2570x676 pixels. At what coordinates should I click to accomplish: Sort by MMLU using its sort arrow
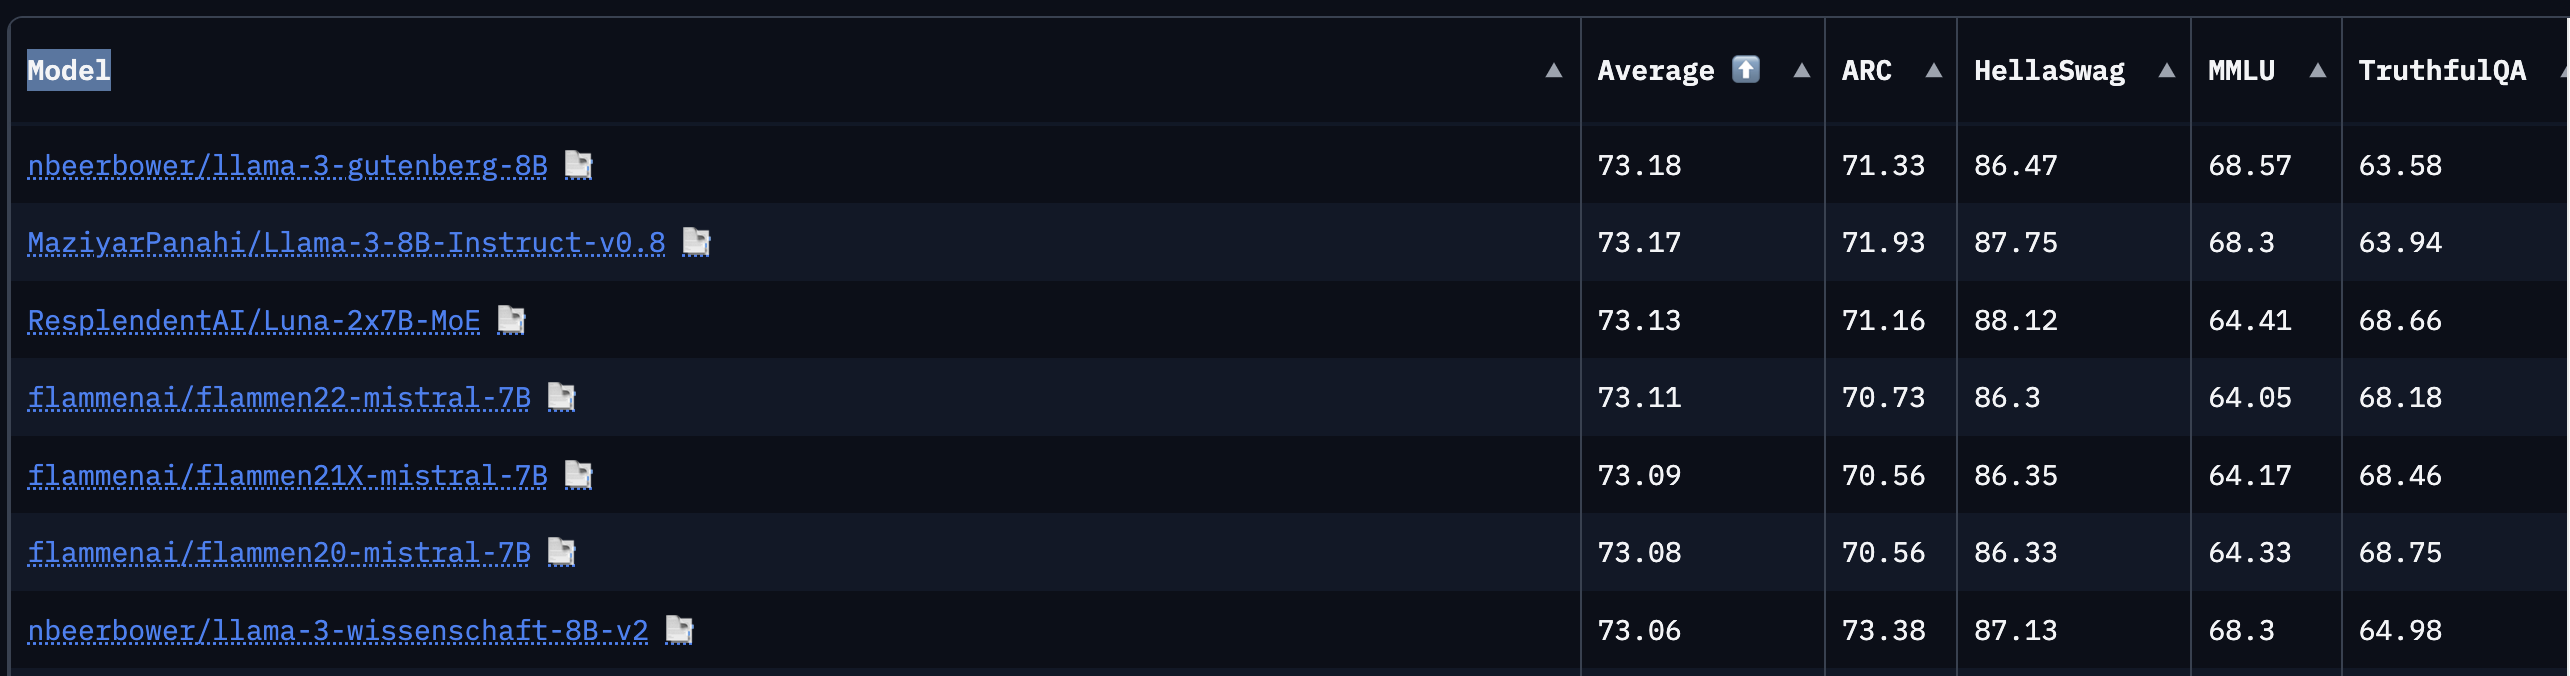pyautogui.click(x=2317, y=71)
